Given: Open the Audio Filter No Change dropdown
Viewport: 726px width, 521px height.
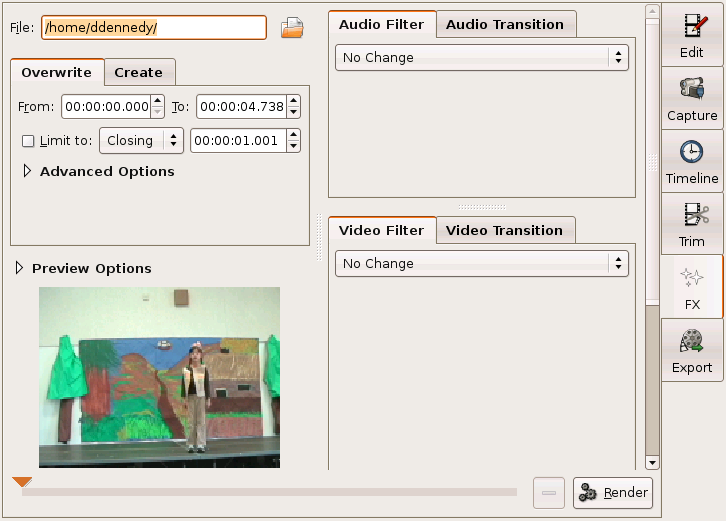Looking at the screenshot, I should pos(481,58).
